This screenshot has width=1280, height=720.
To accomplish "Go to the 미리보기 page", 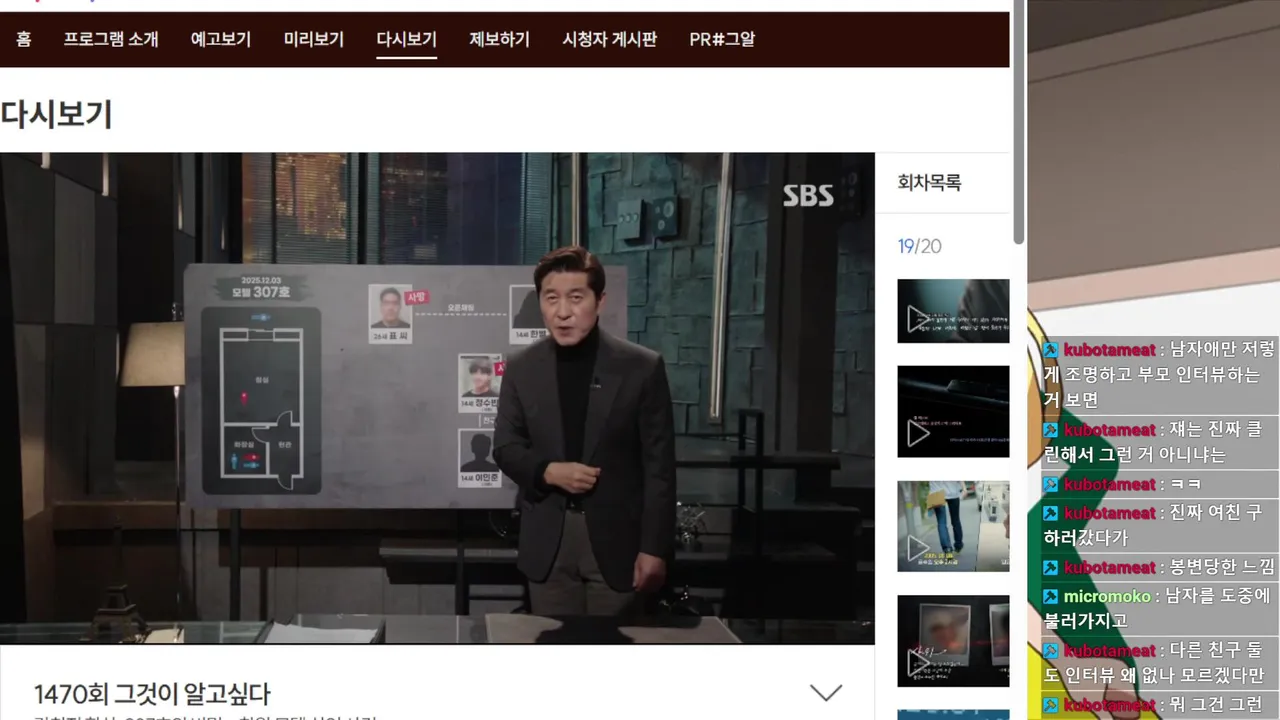I will tap(314, 40).
